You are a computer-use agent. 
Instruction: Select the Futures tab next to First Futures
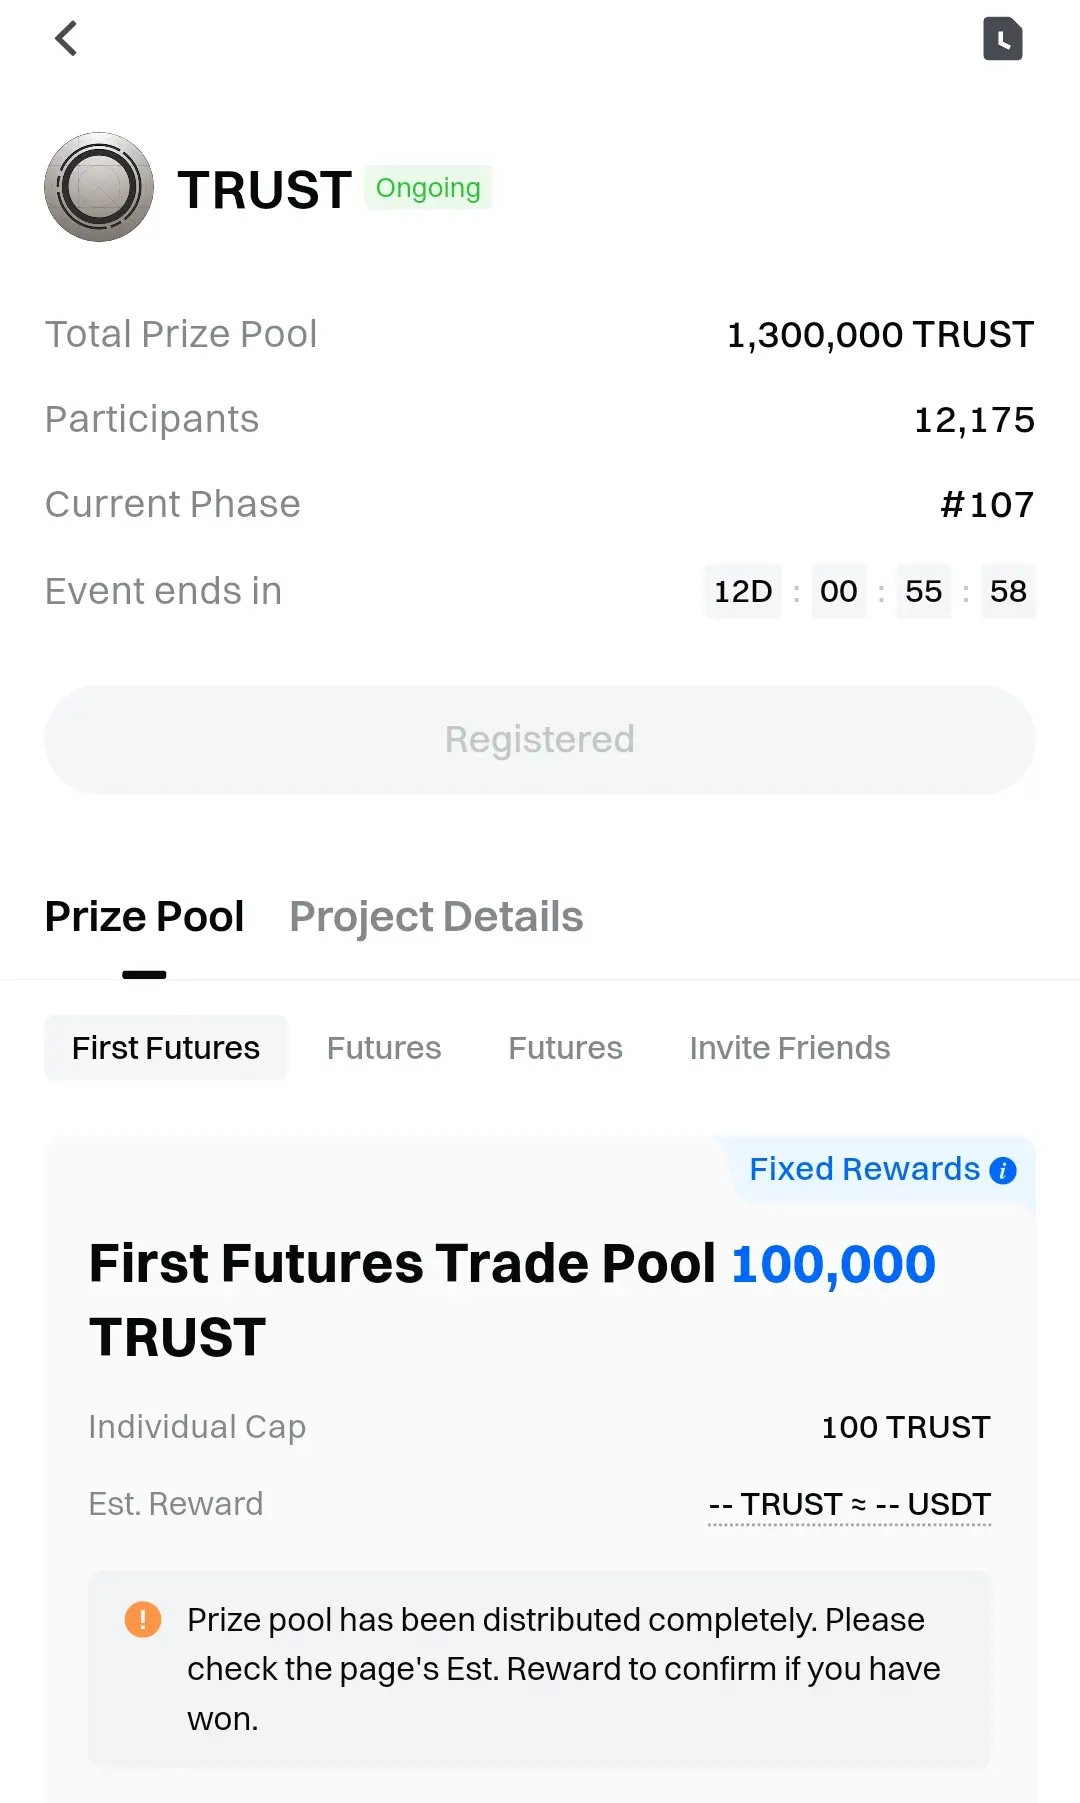pos(384,1048)
